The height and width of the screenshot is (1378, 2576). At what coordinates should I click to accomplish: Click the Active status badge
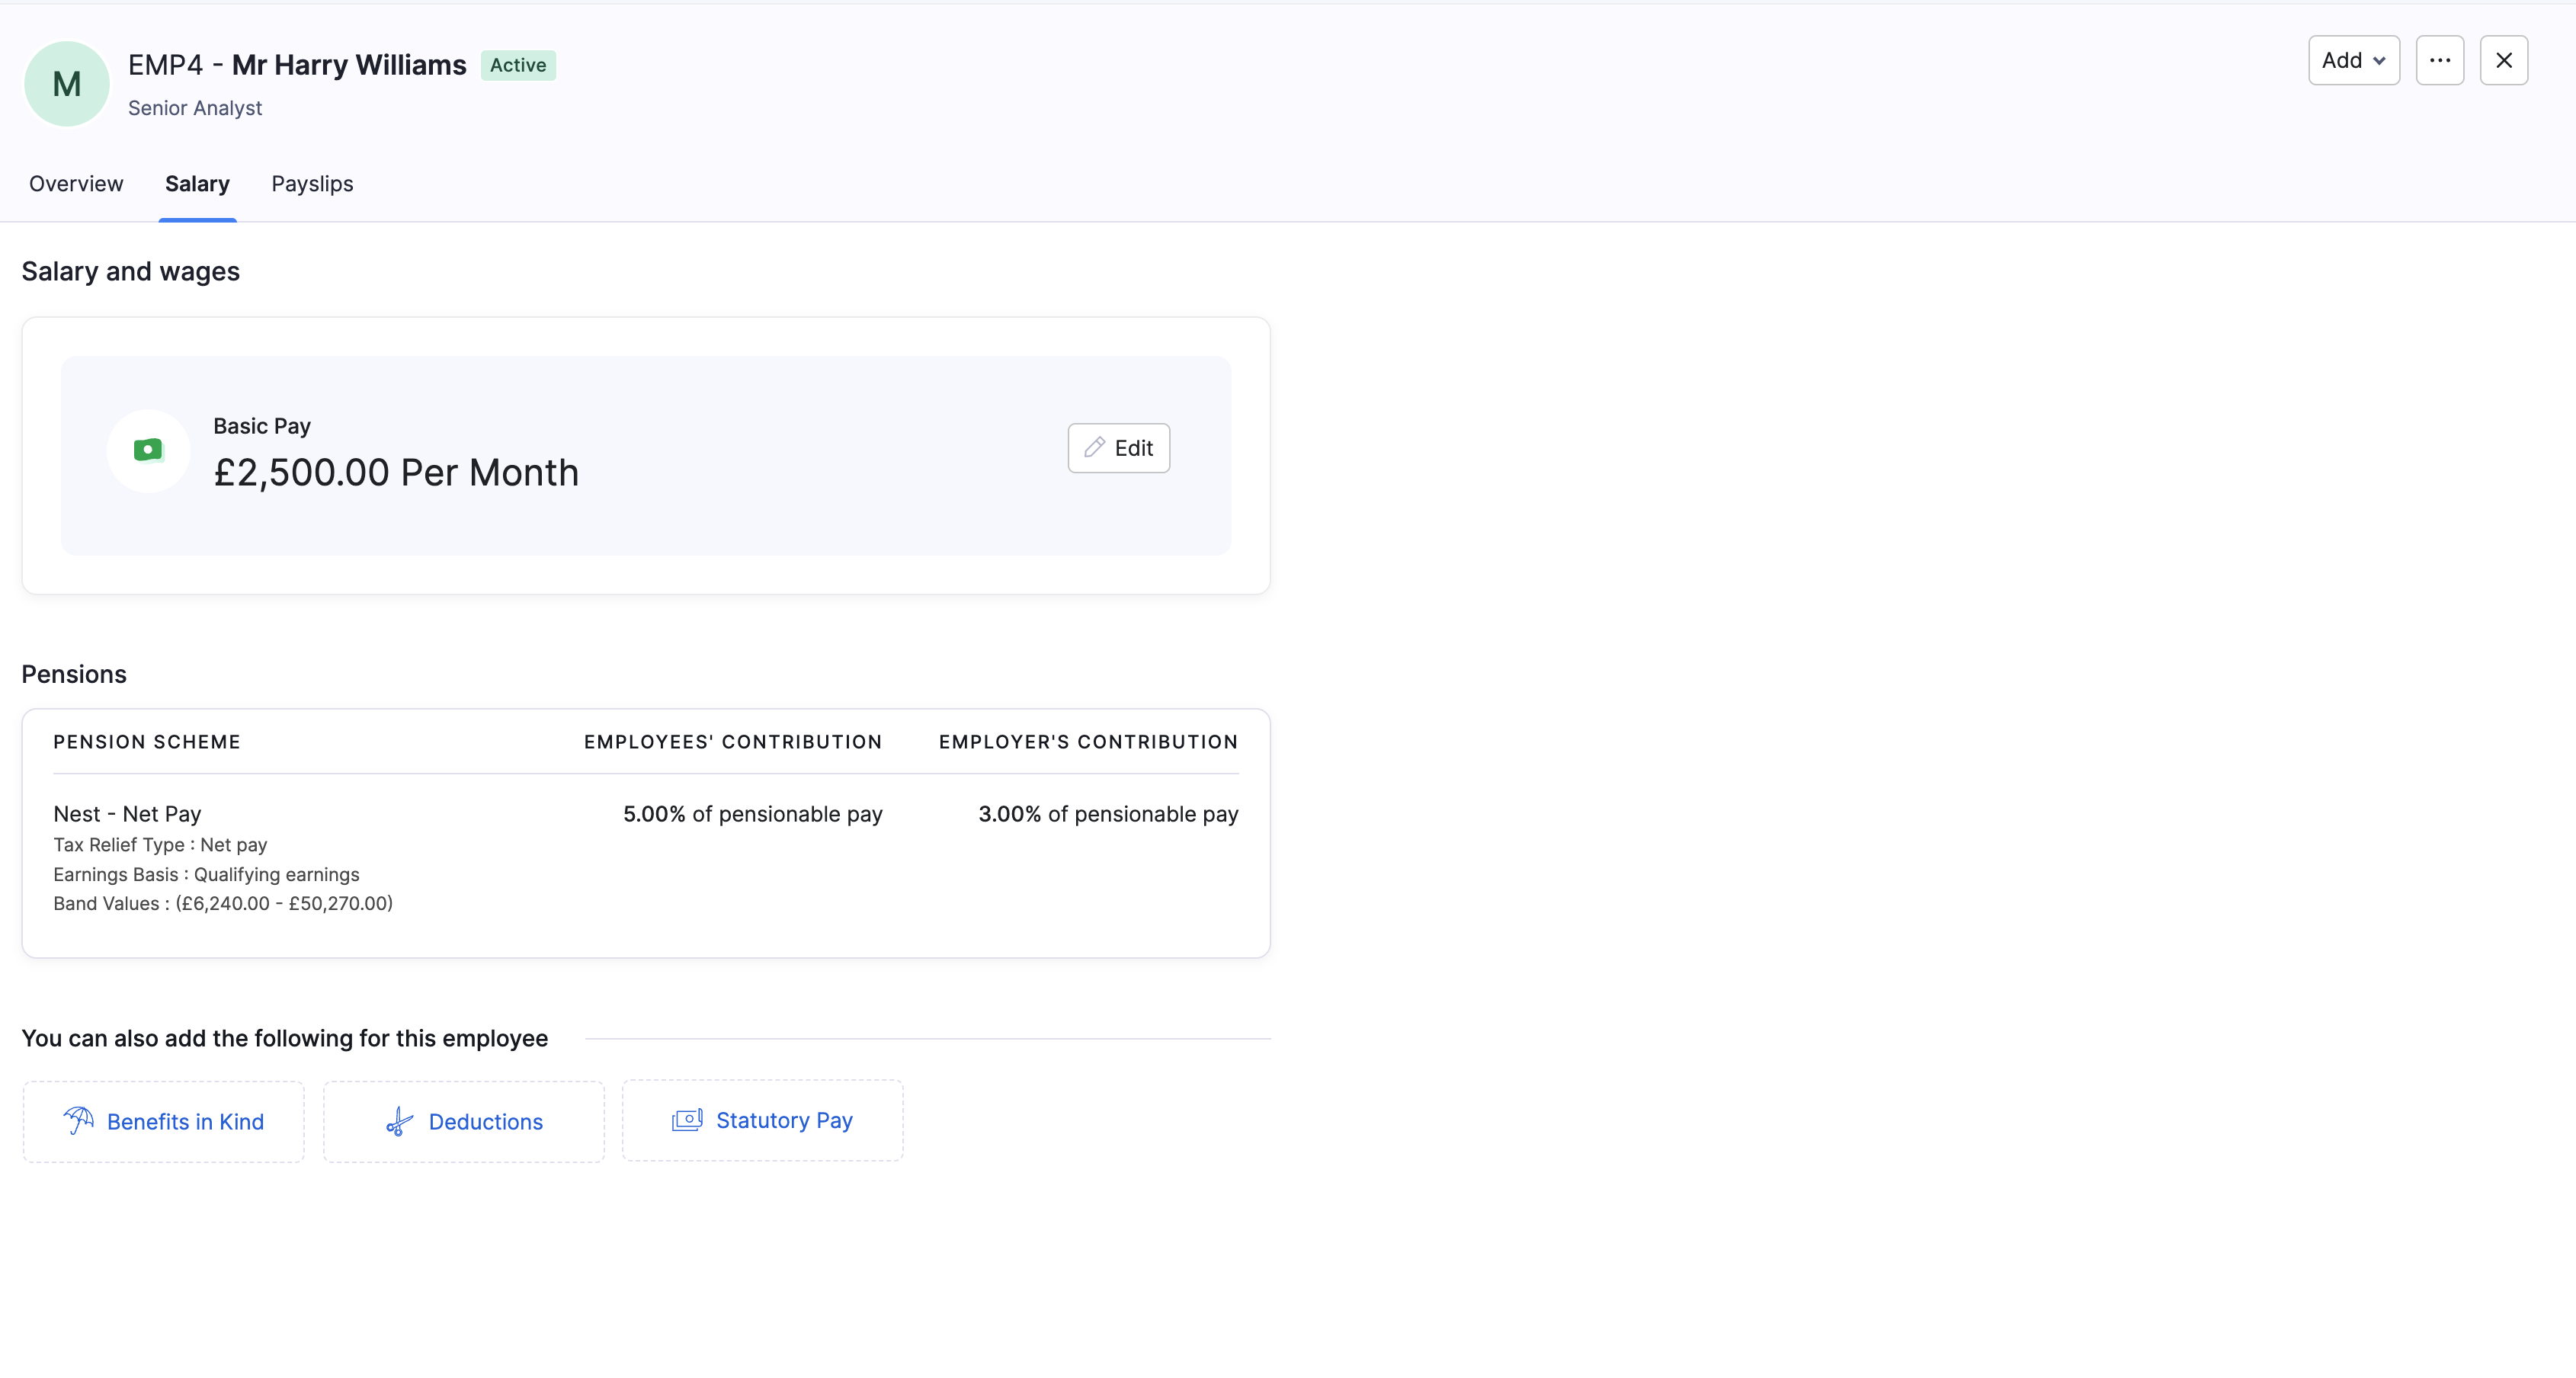click(518, 65)
